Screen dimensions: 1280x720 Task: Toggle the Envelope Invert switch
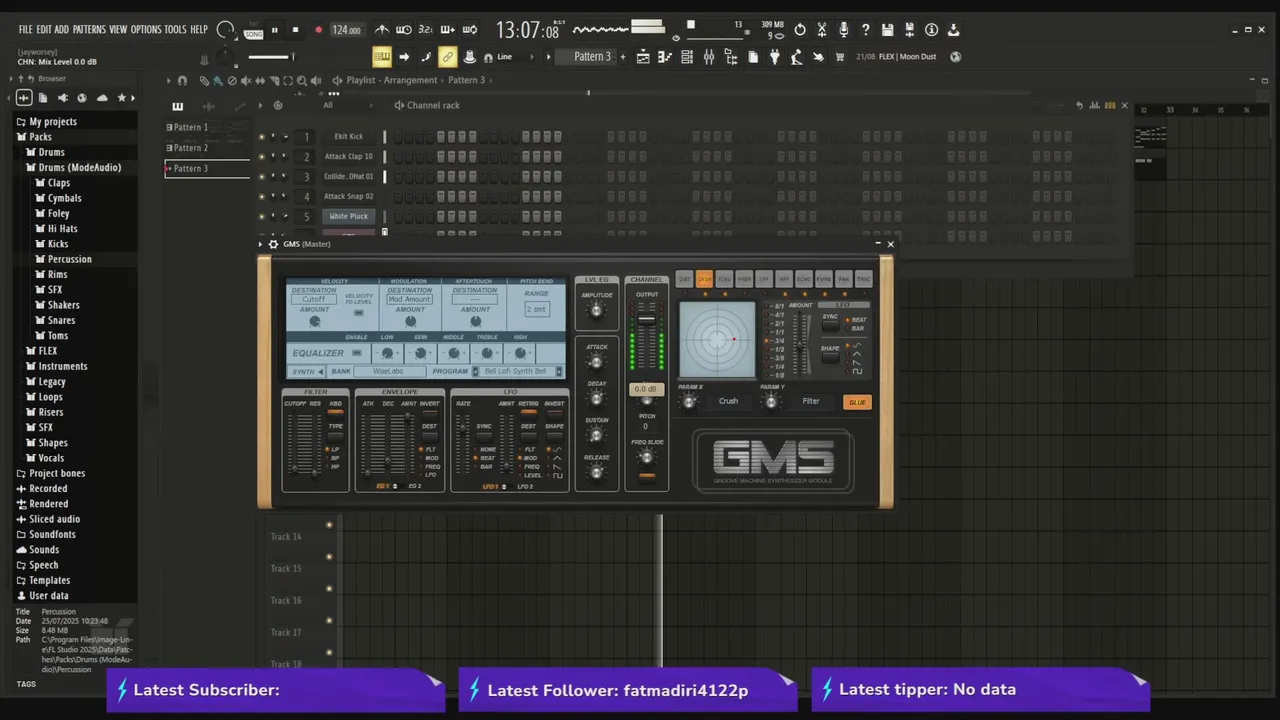tap(430, 413)
